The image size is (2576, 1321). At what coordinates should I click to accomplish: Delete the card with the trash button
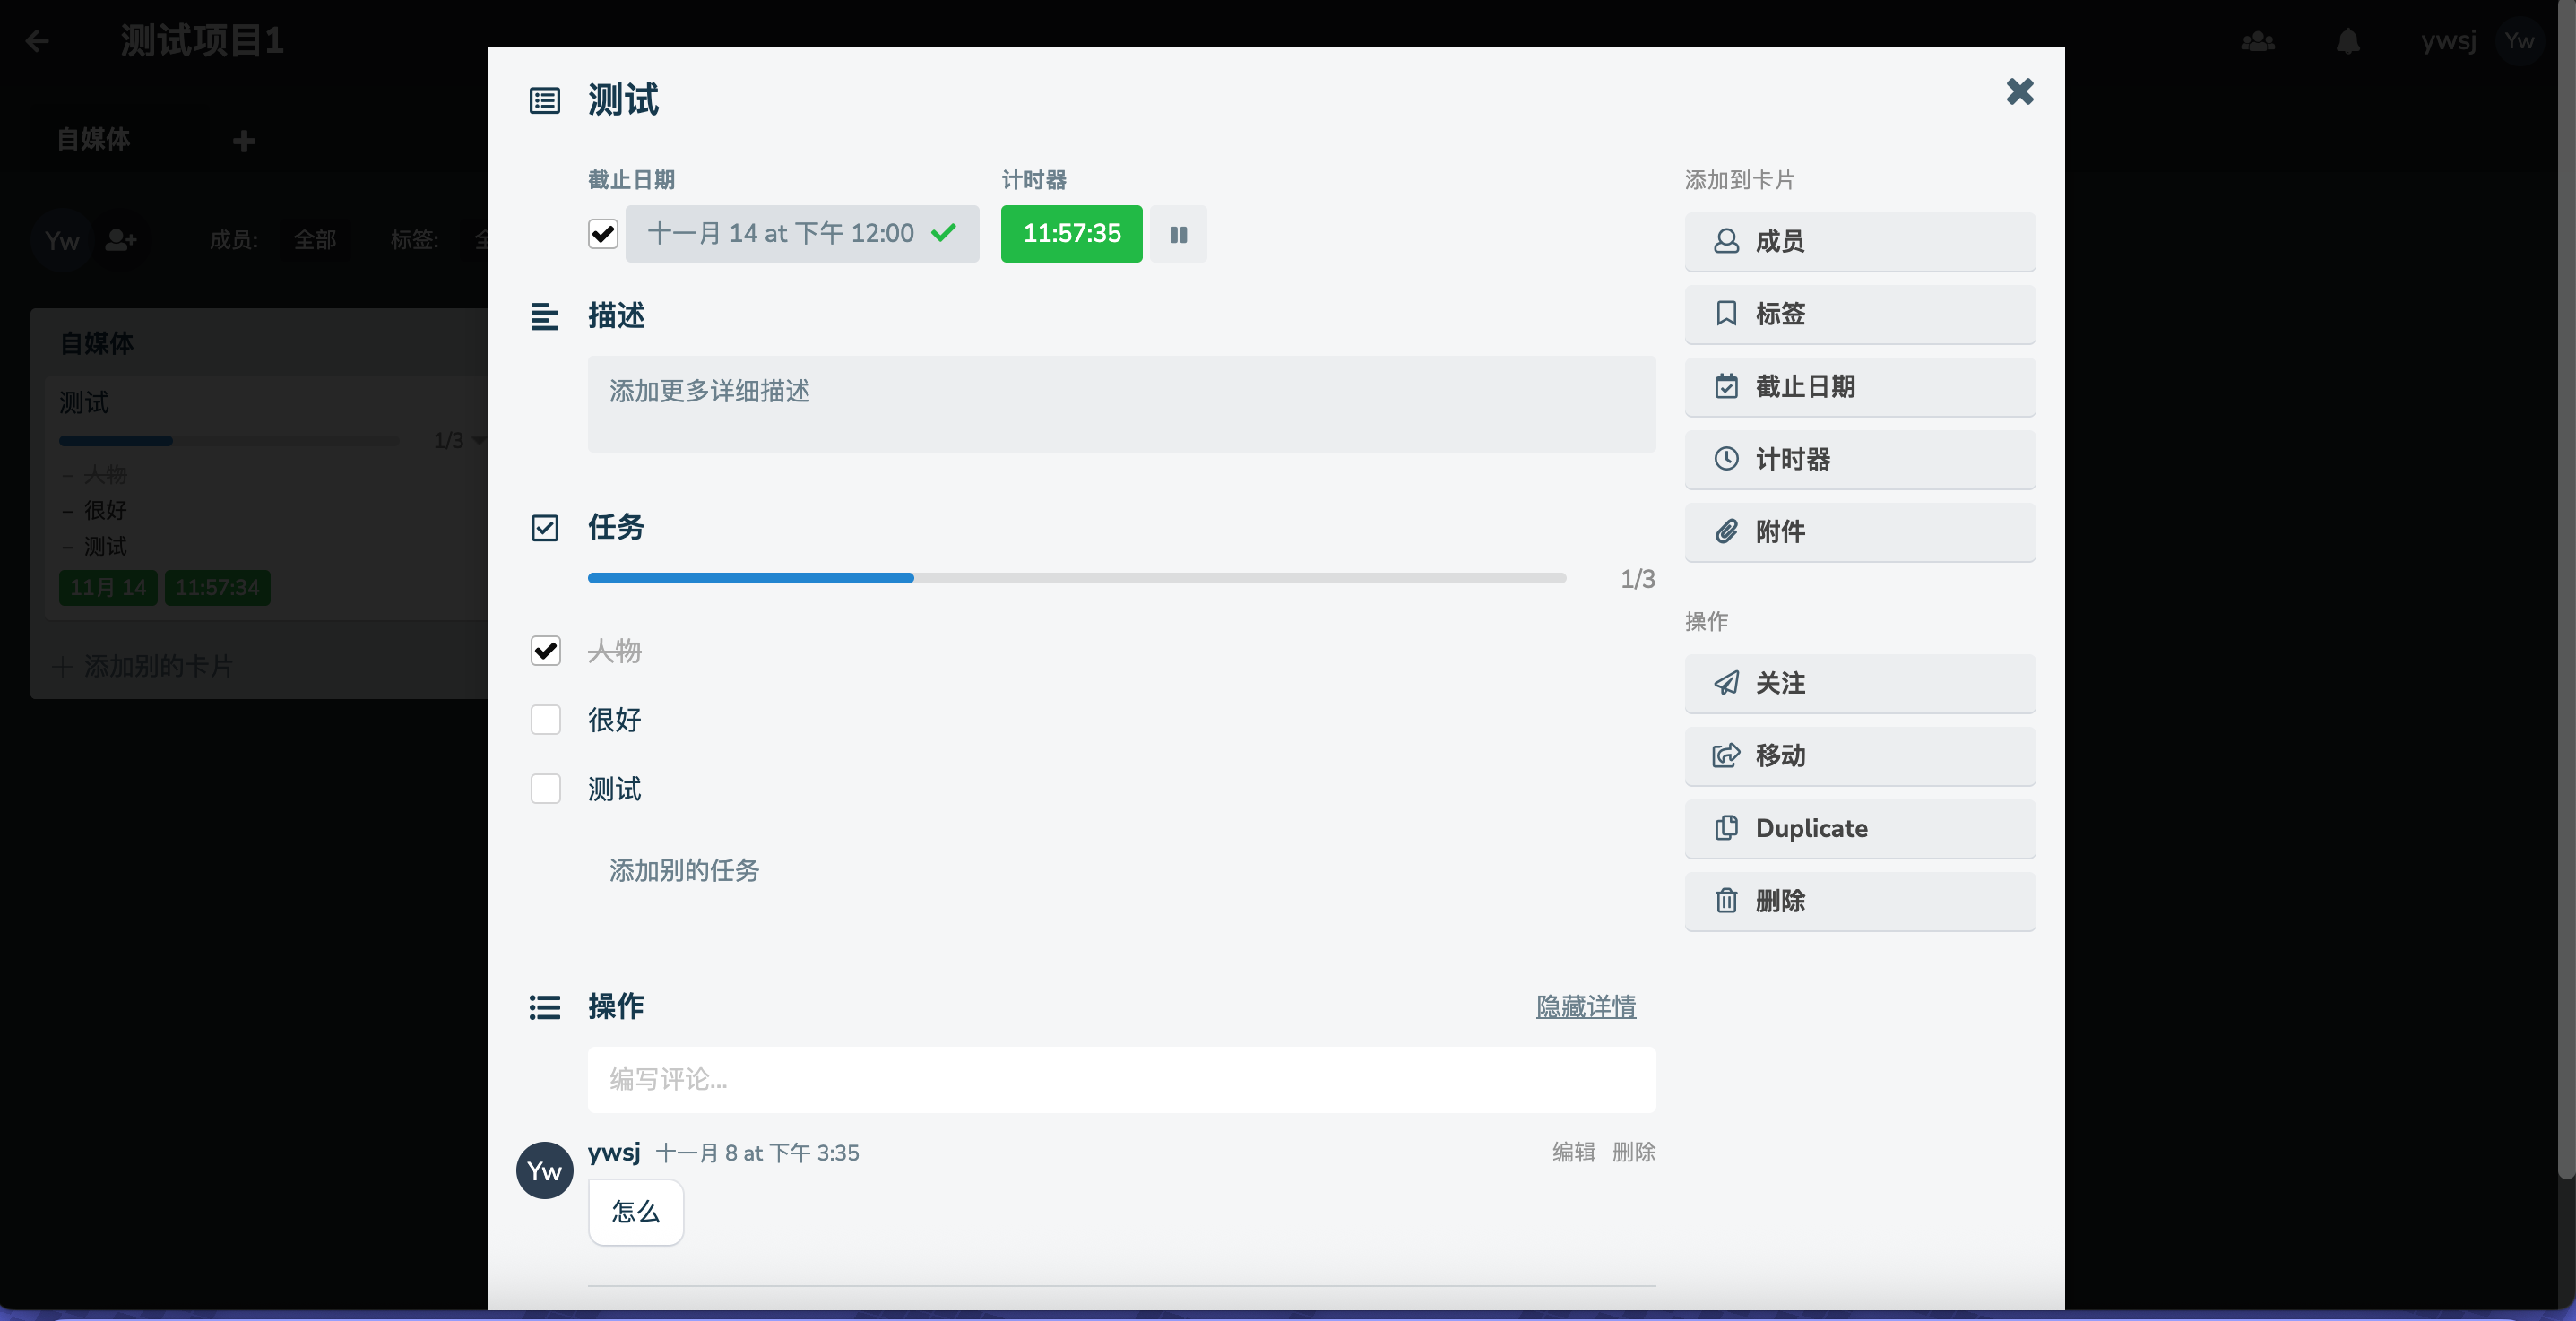pos(1859,901)
